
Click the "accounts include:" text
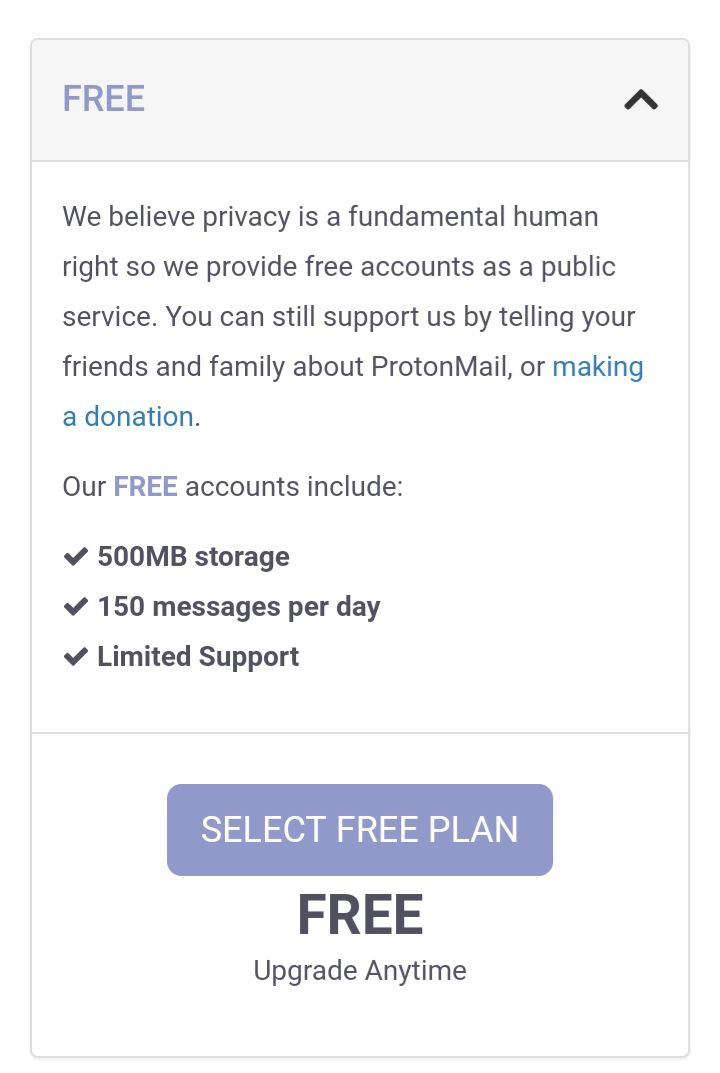[x=294, y=487]
